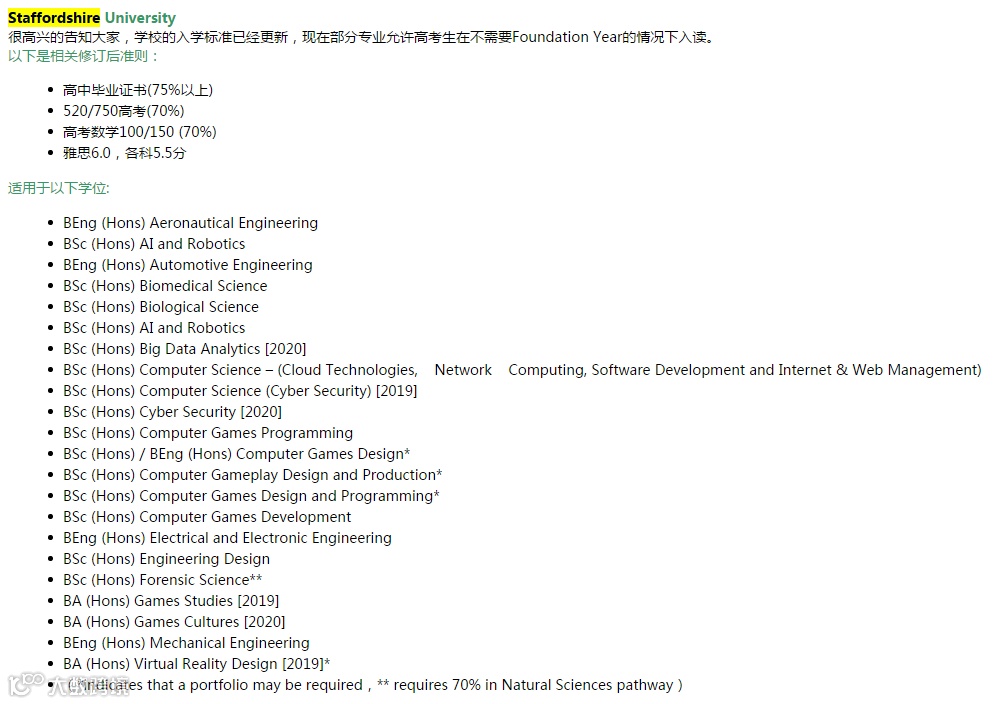Viewport: 994px width, 704px height.
Task: Click BEng (Hons) Mechanical Engineering
Action: click(x=186, y=641)
